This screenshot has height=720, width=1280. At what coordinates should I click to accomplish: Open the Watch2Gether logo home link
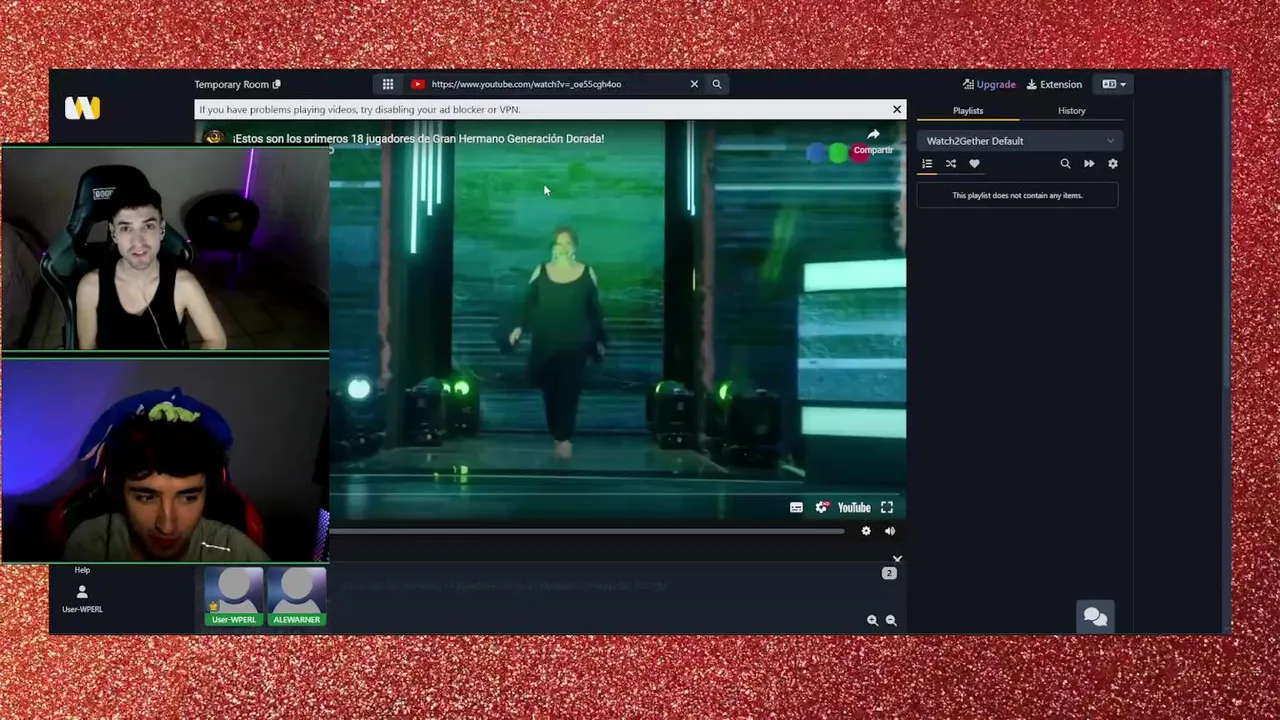click(x=82, y=108)
